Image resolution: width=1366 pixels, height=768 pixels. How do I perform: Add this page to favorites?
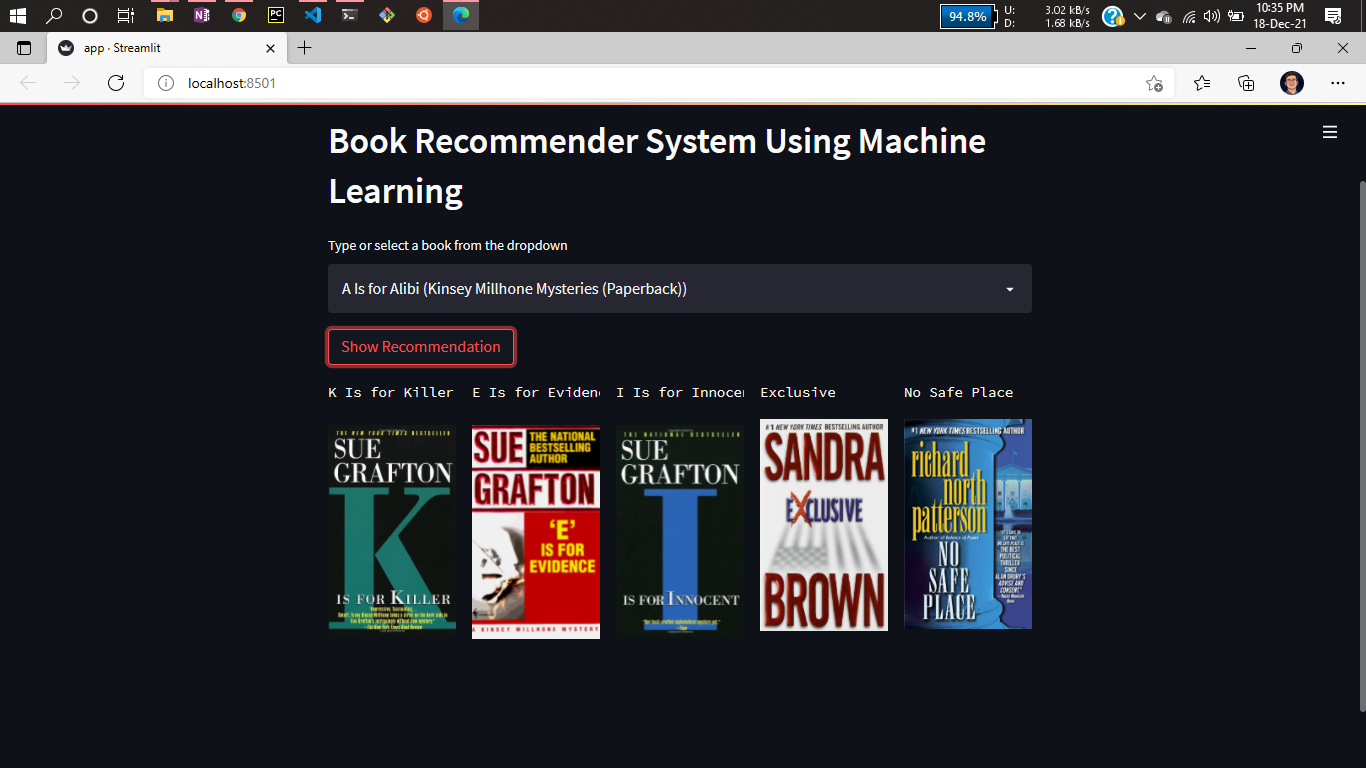click(1154, 84)
